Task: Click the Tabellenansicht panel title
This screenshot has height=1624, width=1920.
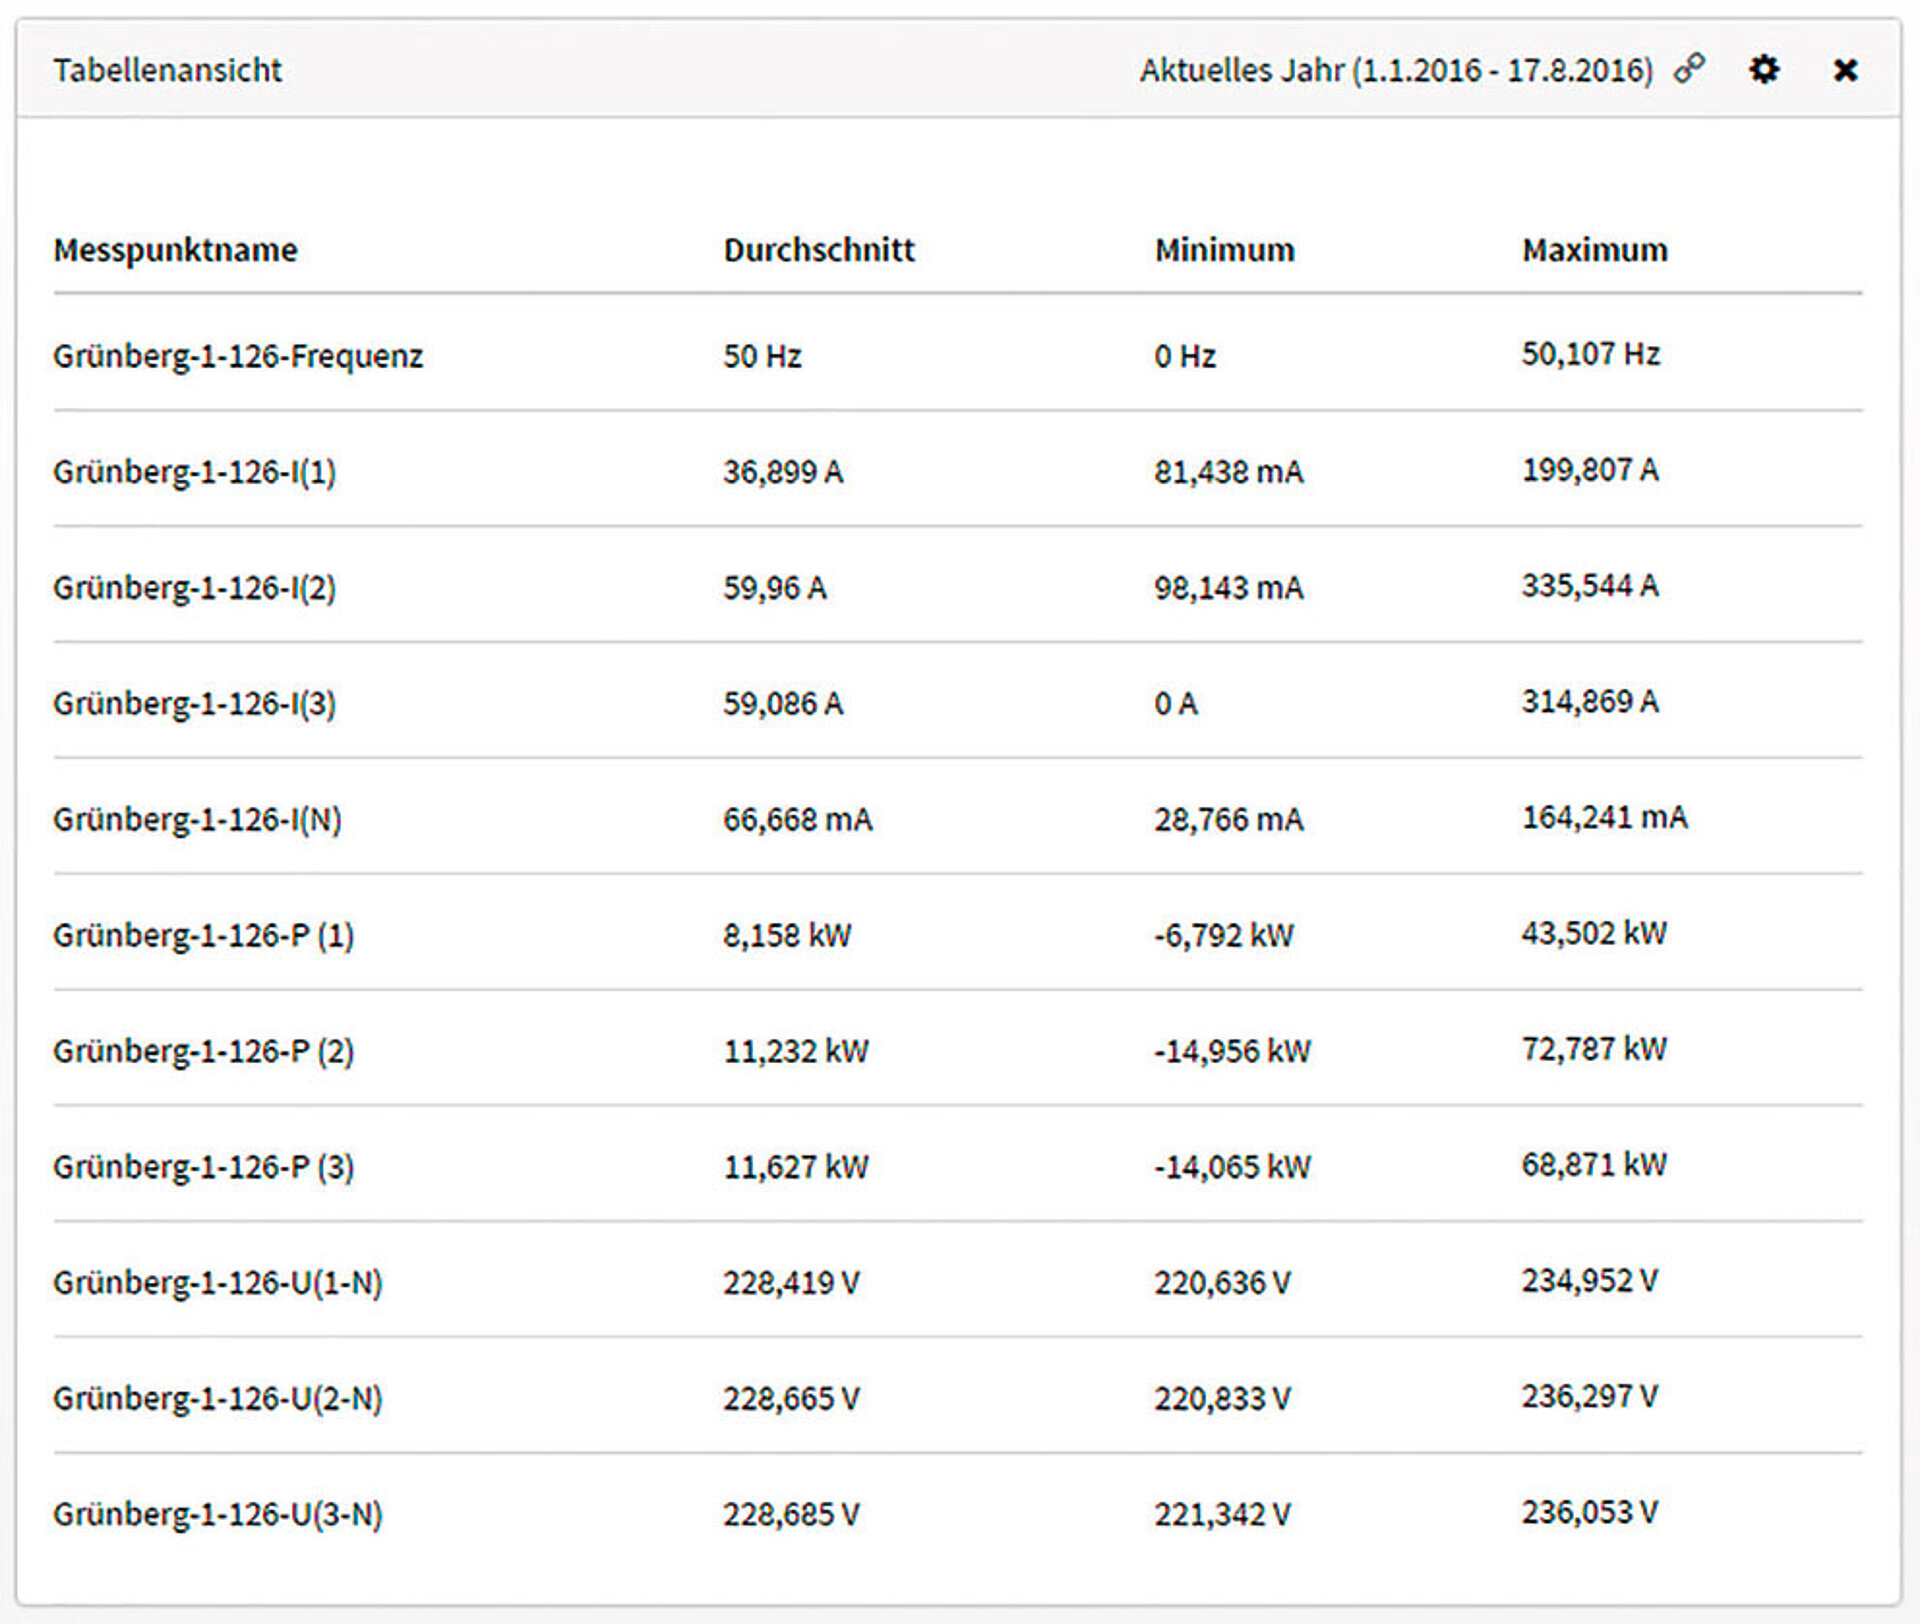Action: click(167, 70)
